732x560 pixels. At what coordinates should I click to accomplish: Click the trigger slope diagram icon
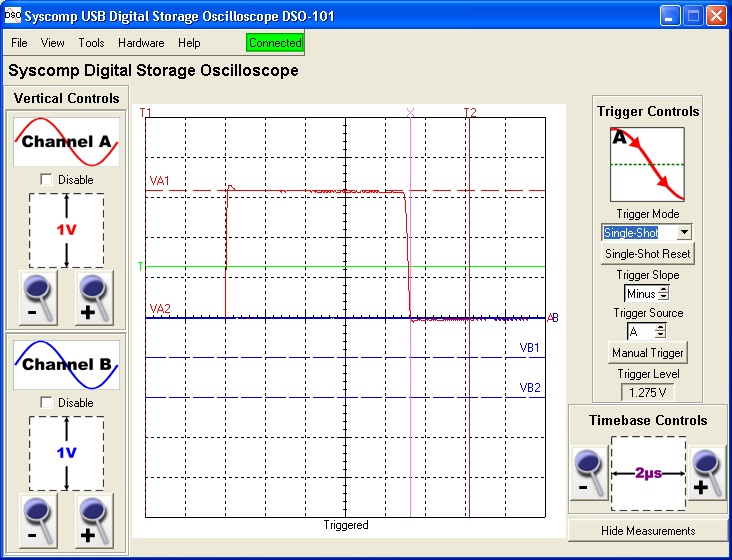click(x=647, y=164)
